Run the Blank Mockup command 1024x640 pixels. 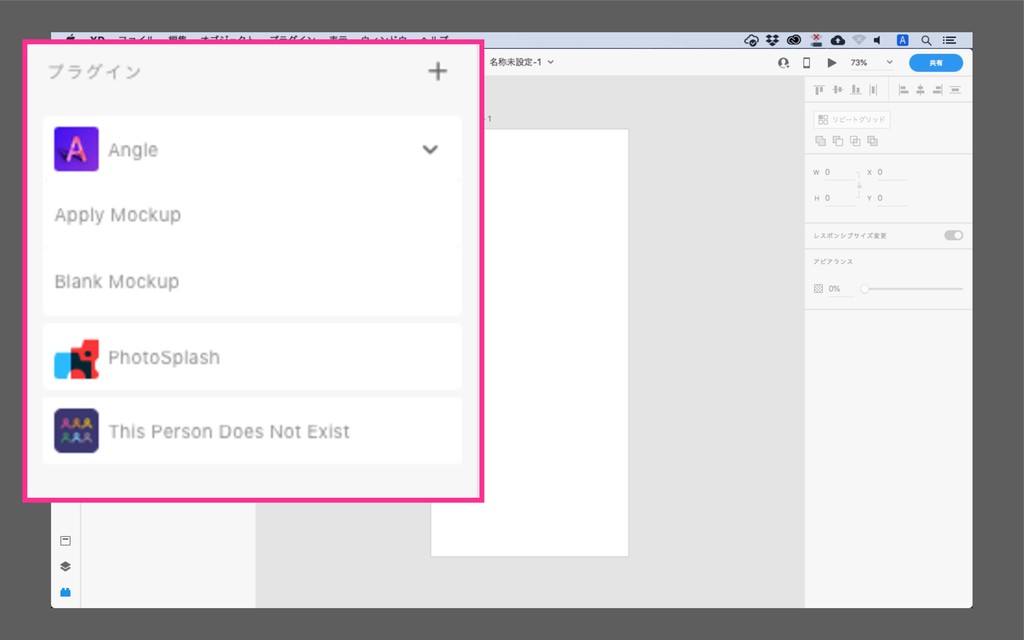coord(252,281)
